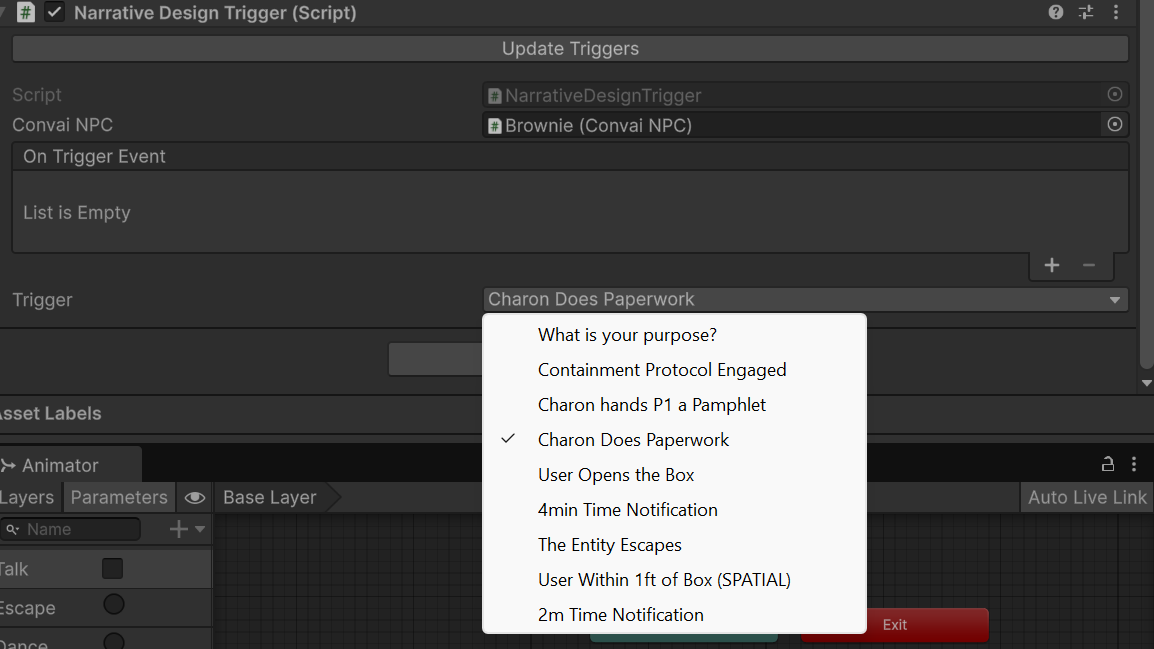Click the Convai NPC object picker icon

point(1115,125)
